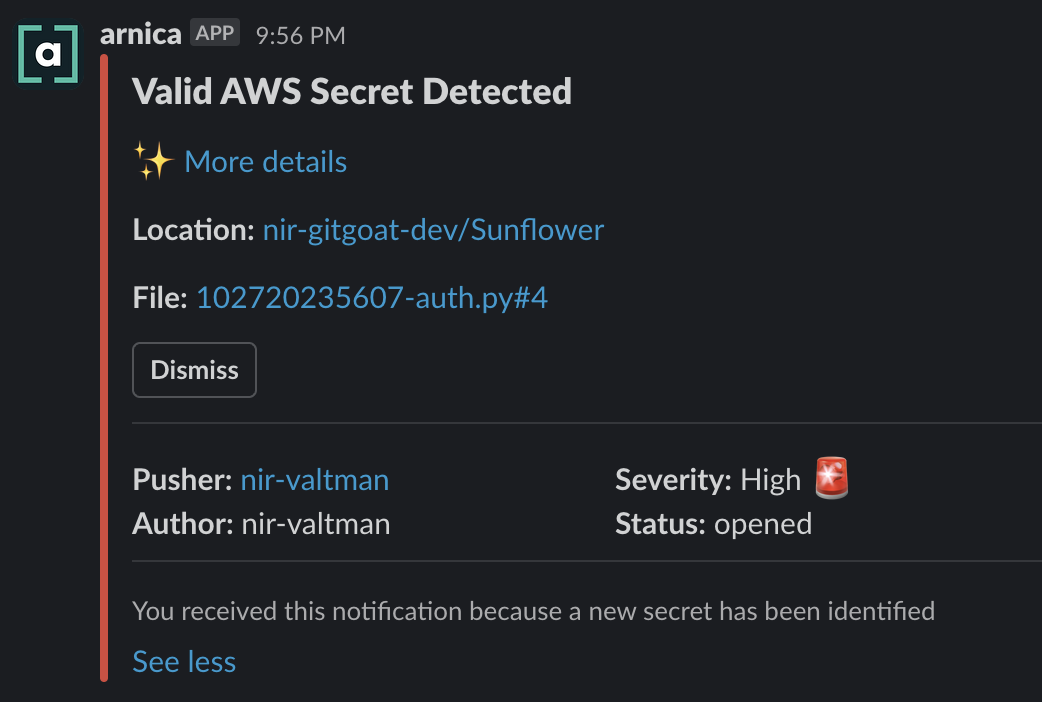Collapse the message with See less
Screen dimensions: 1042x702
[x=184, y=661]
